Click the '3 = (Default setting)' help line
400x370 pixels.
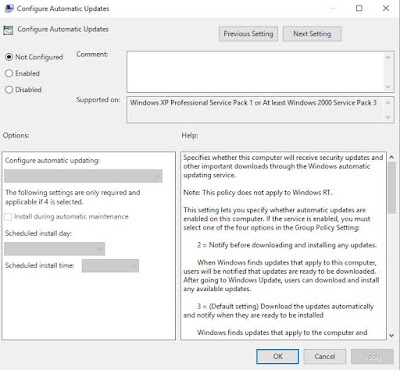285,306
